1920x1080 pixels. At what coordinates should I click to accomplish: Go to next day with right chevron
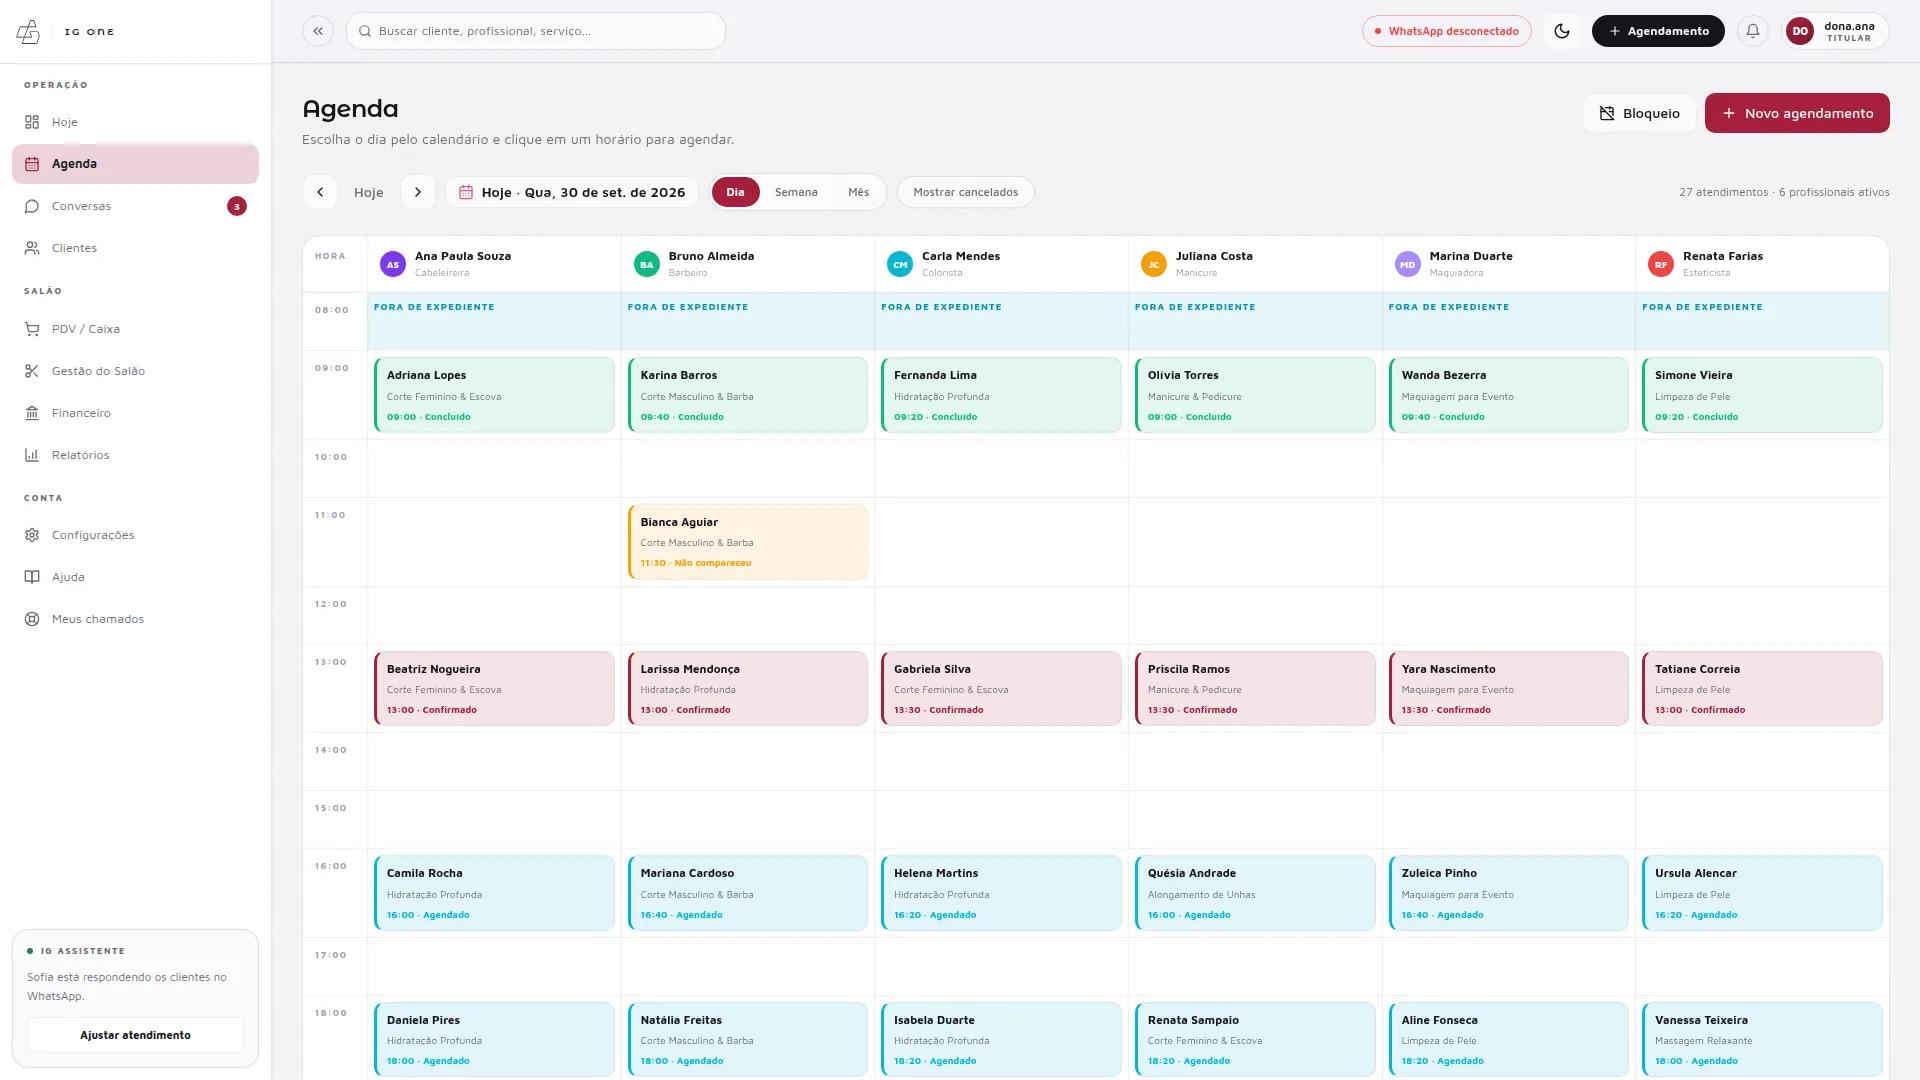click(x=418, y=192)
